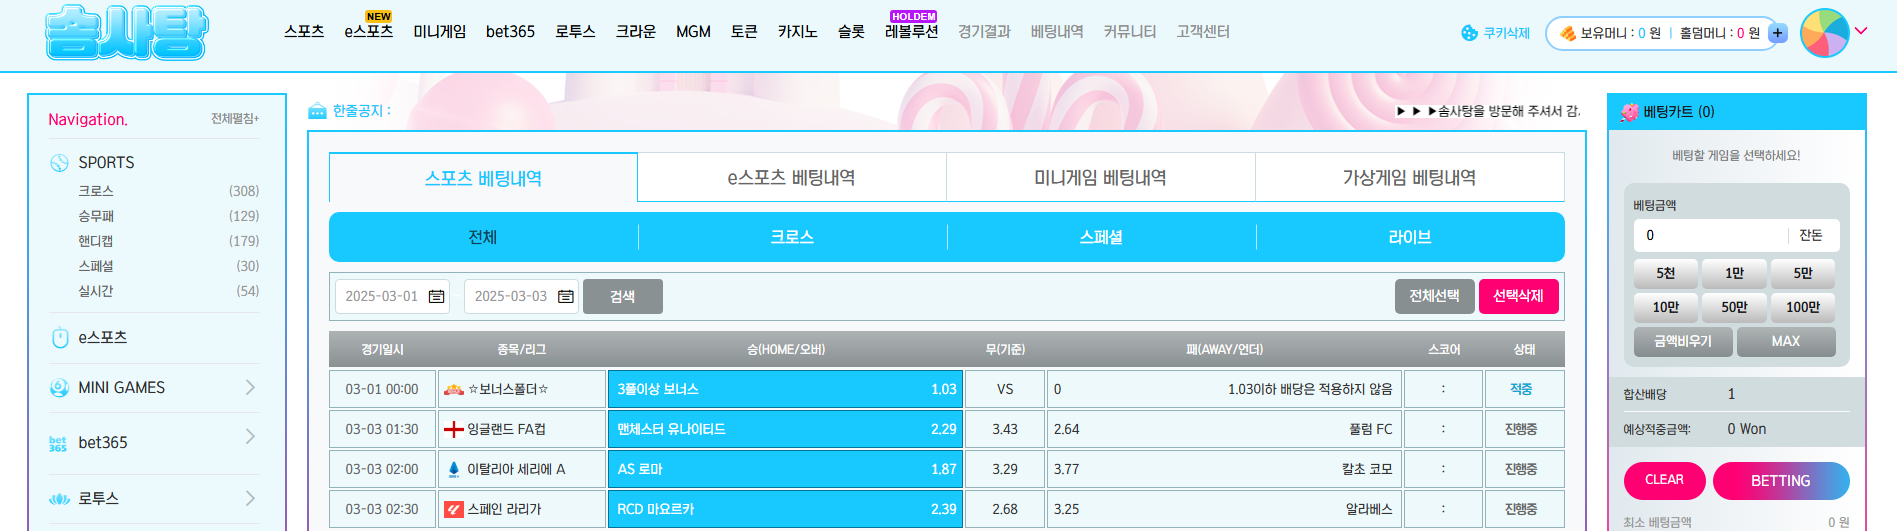The image size is (1897, 531).
Task: Add 10만 to bet amount
Action: pyautogui.click(x=1666, y=307)
